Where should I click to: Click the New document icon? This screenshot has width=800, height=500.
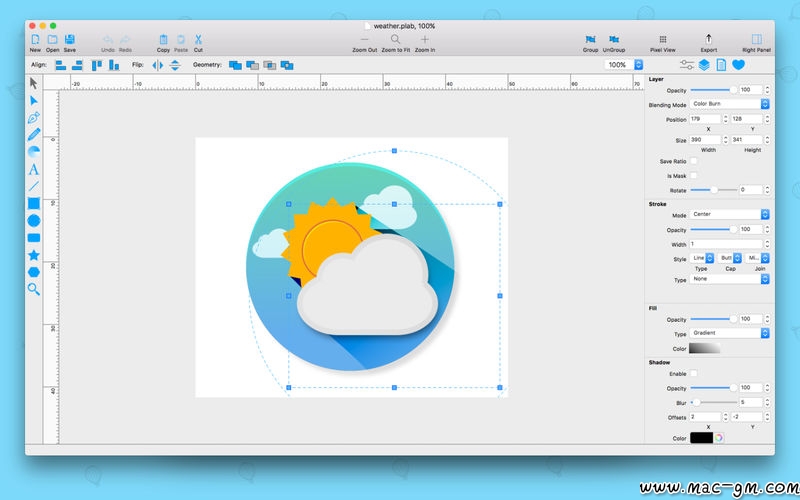[x=35, y=40]
